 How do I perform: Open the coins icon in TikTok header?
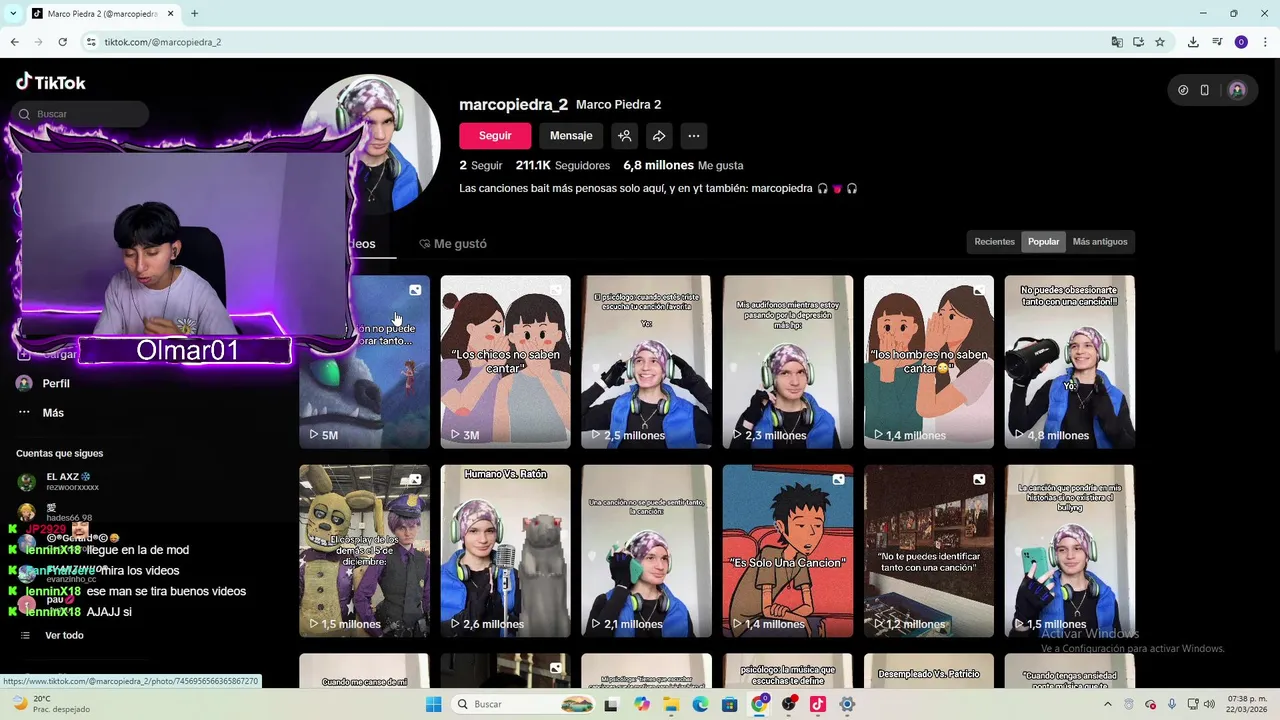1183,90
